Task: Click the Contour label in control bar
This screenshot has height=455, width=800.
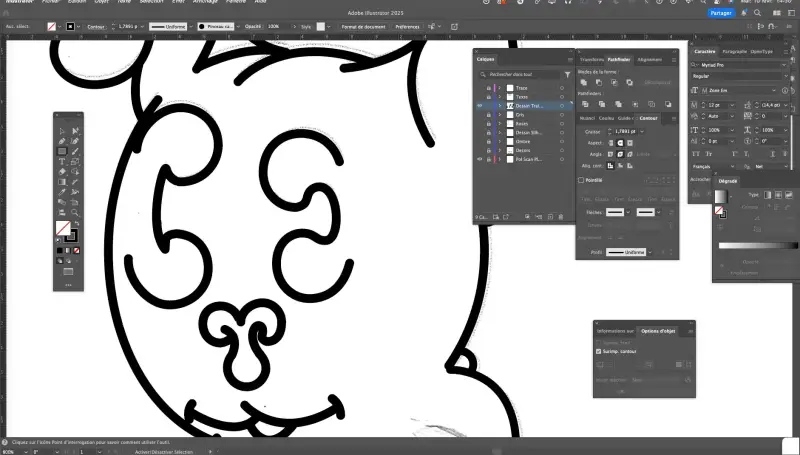Action: pos(95,27)
